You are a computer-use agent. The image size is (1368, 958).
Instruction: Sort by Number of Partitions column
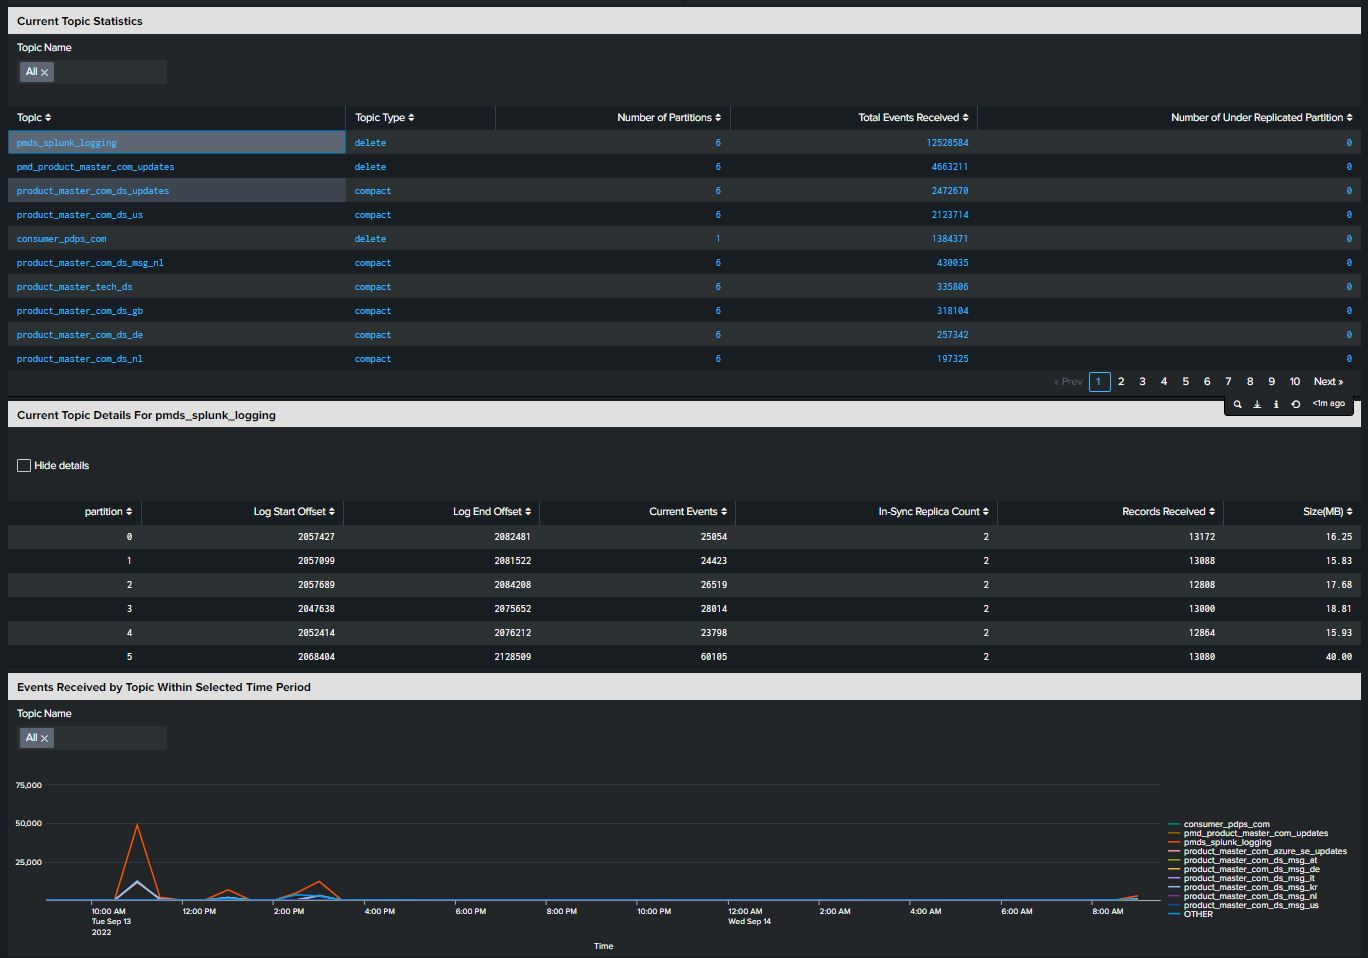pos(669,117)
